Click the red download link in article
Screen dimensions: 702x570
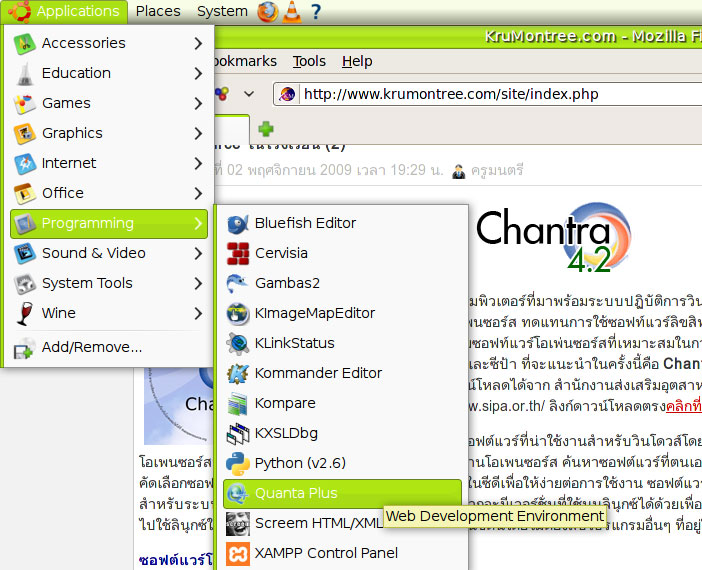684,406
